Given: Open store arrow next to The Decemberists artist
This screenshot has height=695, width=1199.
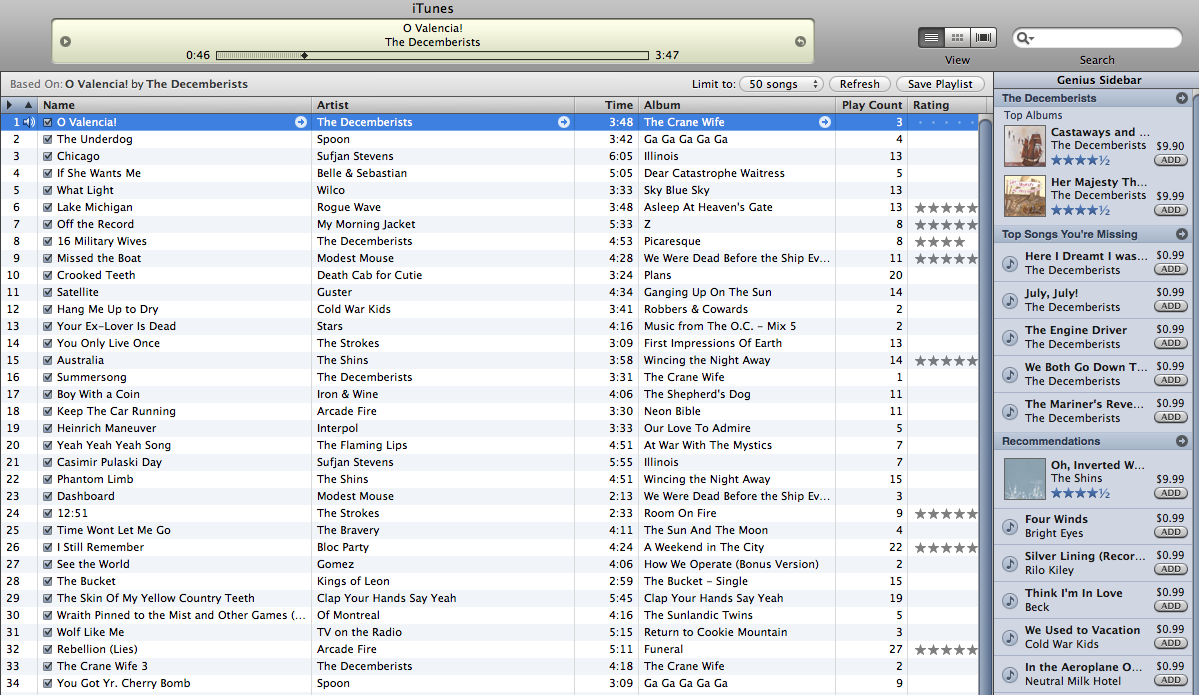Looking at the screenshot, I should (x=564, y=122).
